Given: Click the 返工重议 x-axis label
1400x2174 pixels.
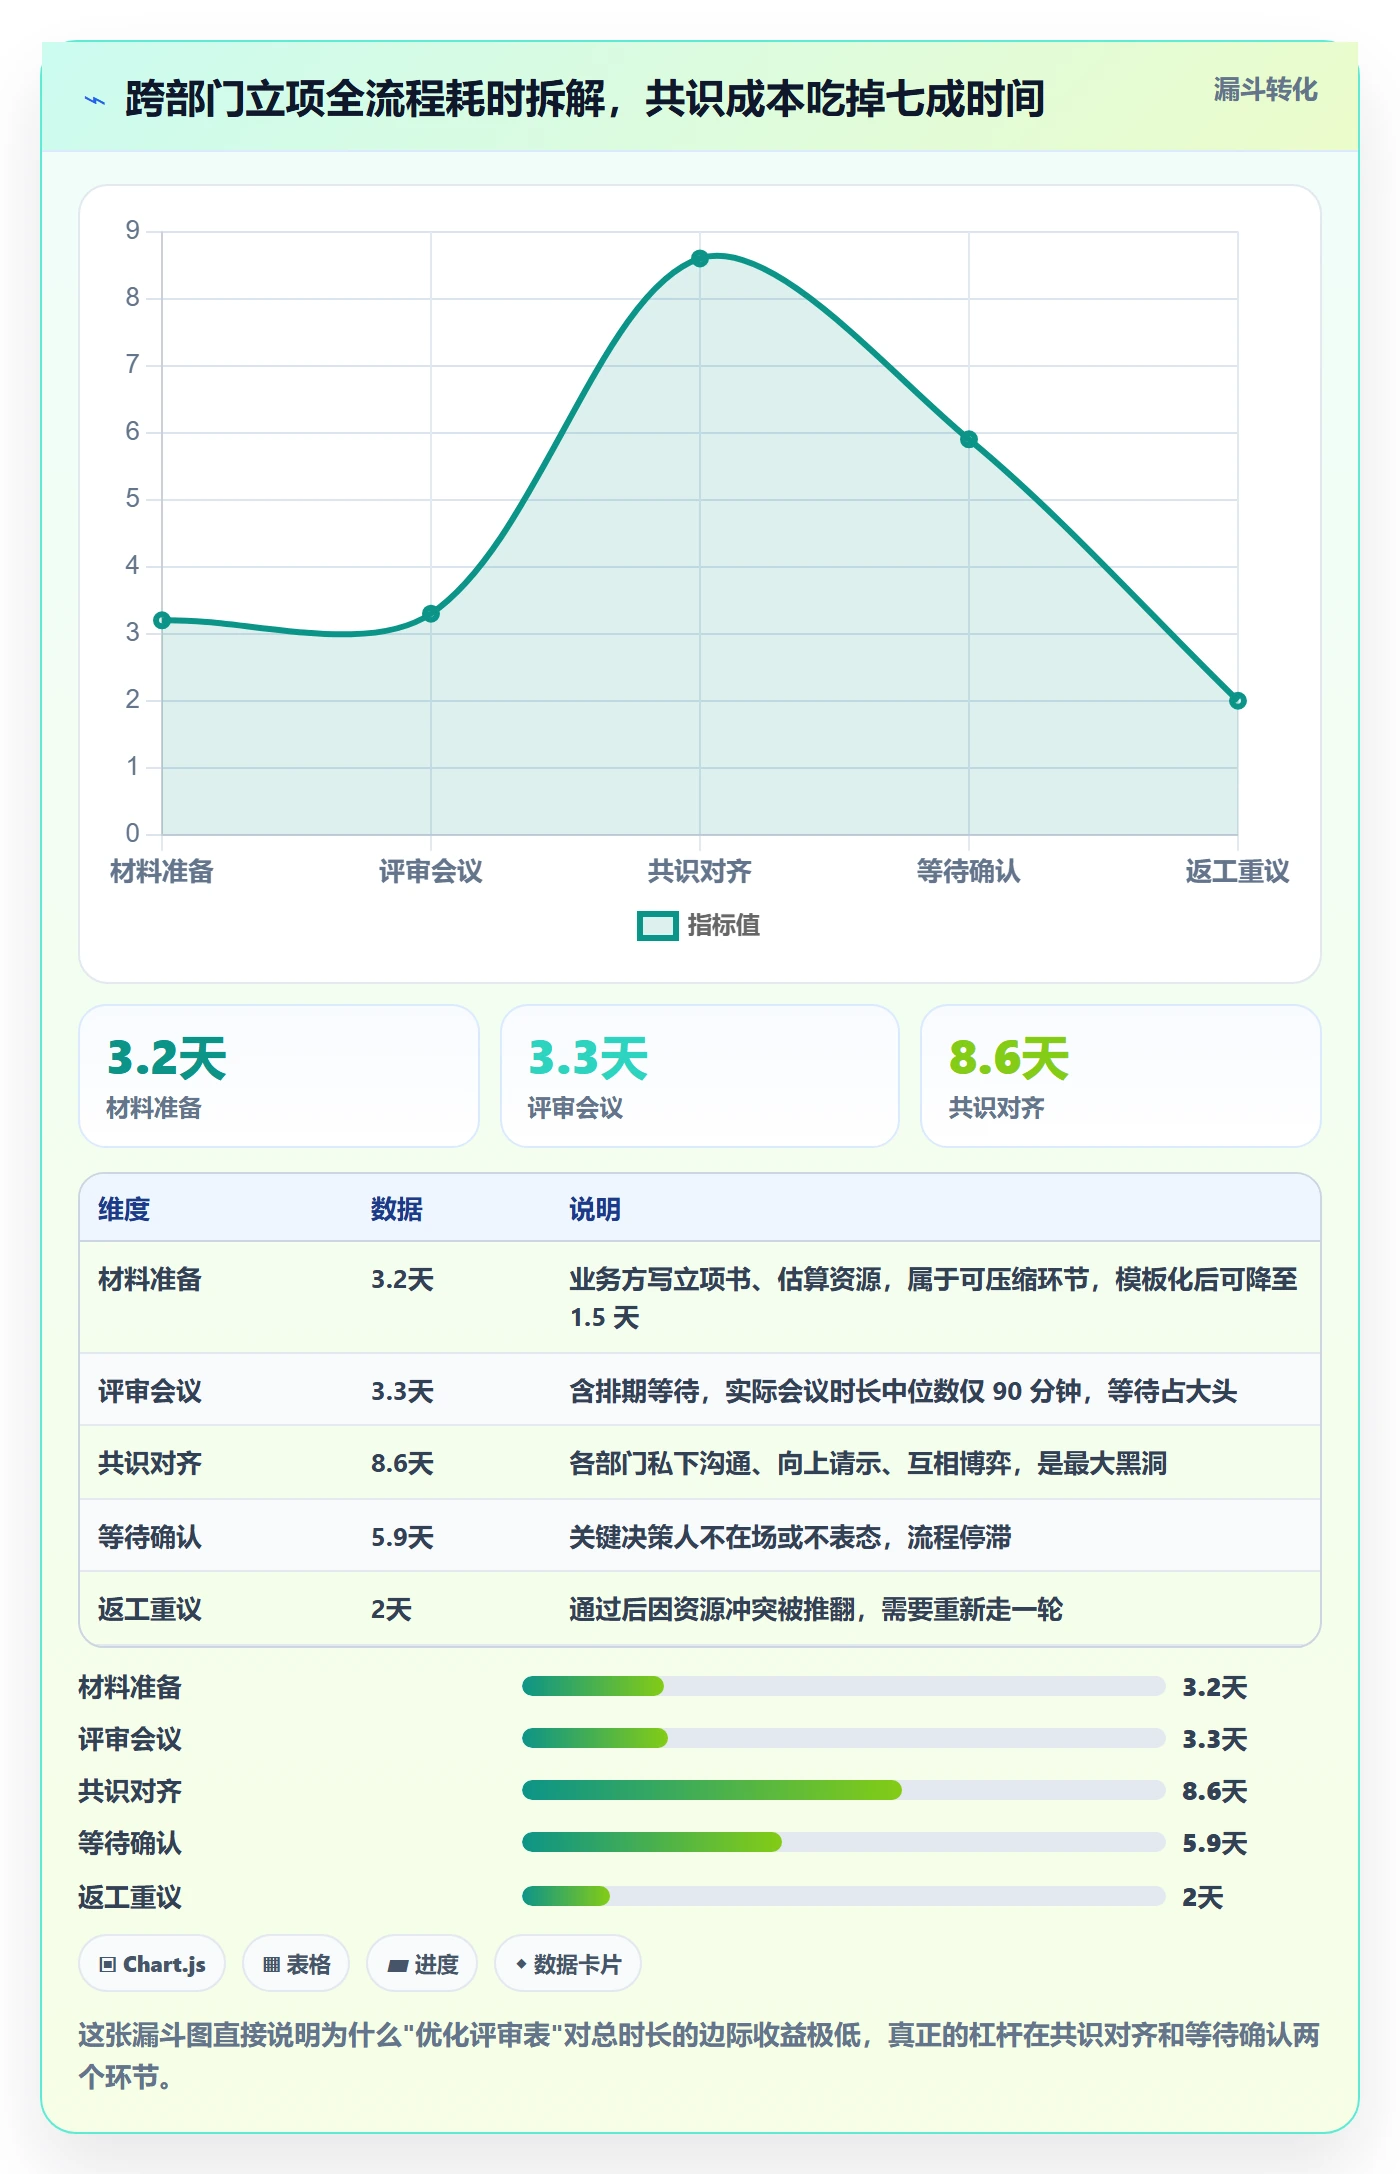Looking at the screenshot, I should [x=1238, y=871].
